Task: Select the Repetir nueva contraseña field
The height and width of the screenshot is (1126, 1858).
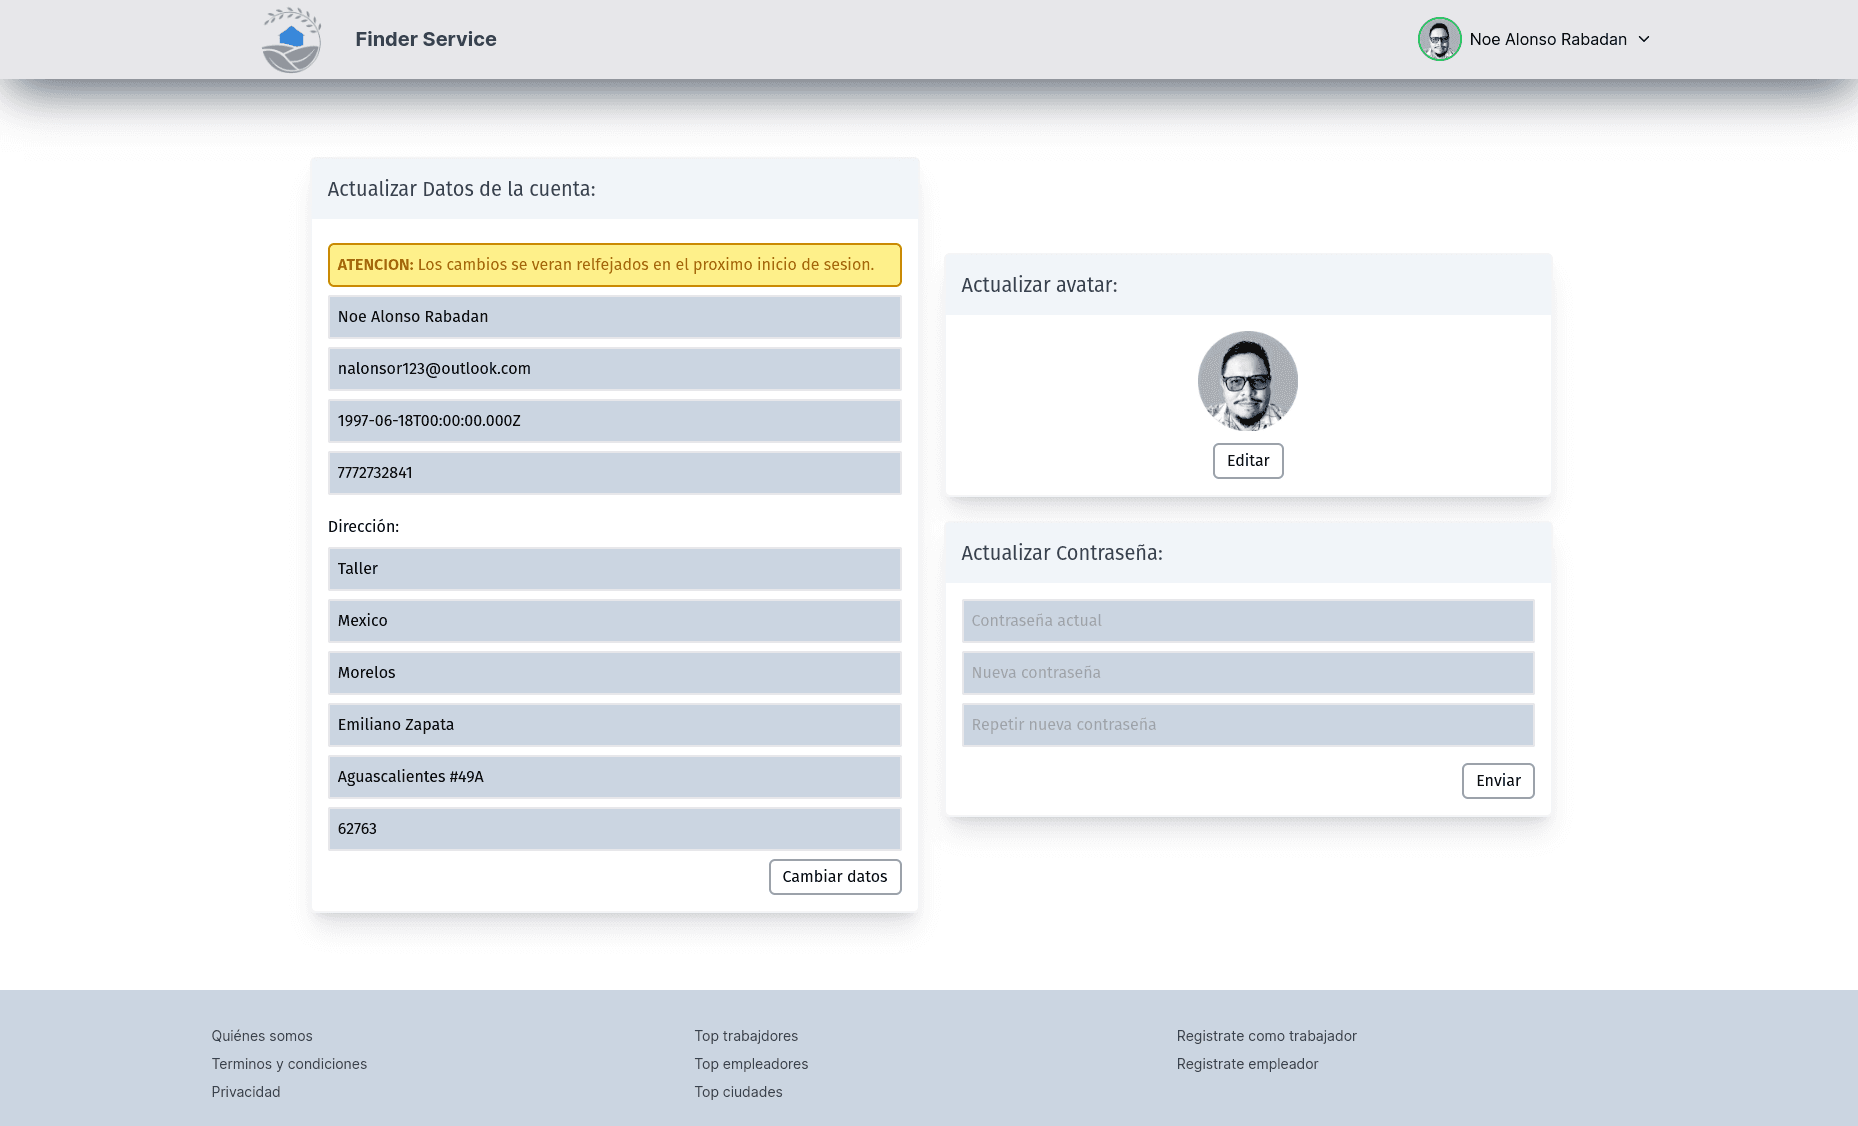Action: (x=1247, y=725)
